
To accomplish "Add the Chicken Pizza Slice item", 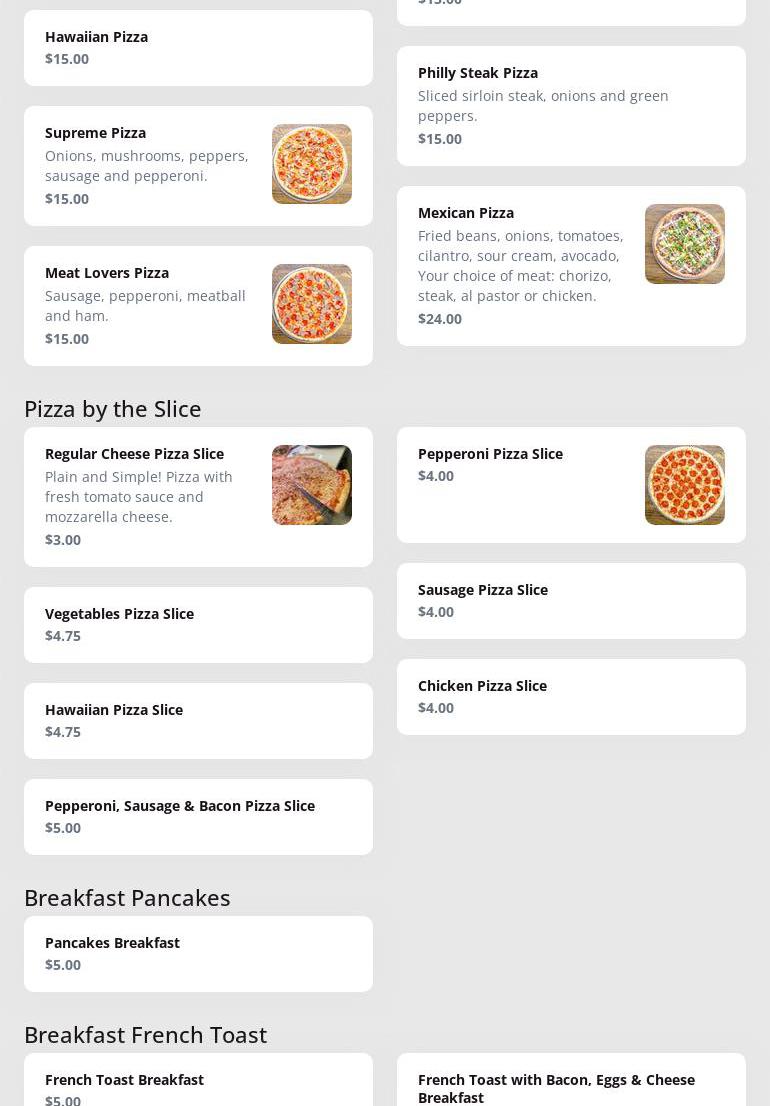I will pyautogui.click(x=571, y=697).
